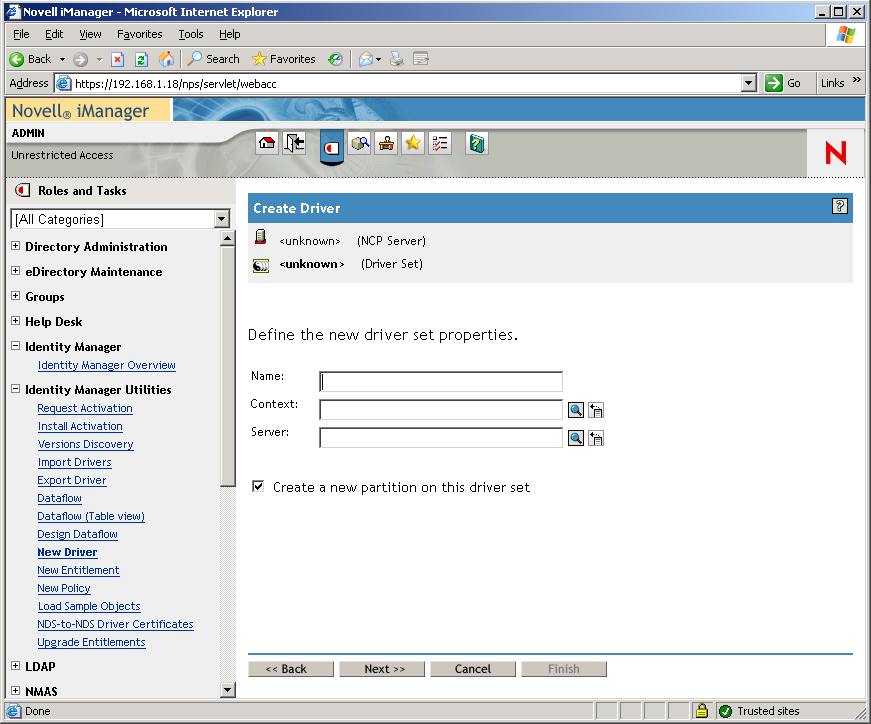This screenshot has height=724, width=871.
Task: Open the Tools menu
Action: pyautogui.click(x=190, y=33)
